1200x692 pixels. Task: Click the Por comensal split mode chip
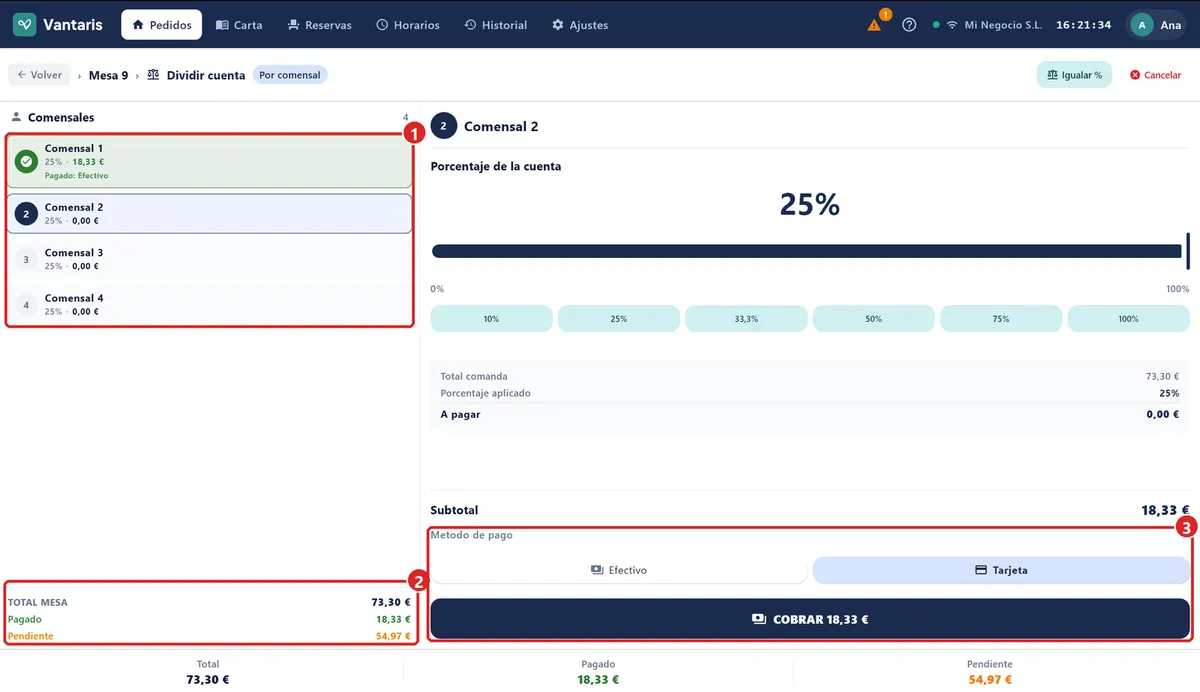290,75
